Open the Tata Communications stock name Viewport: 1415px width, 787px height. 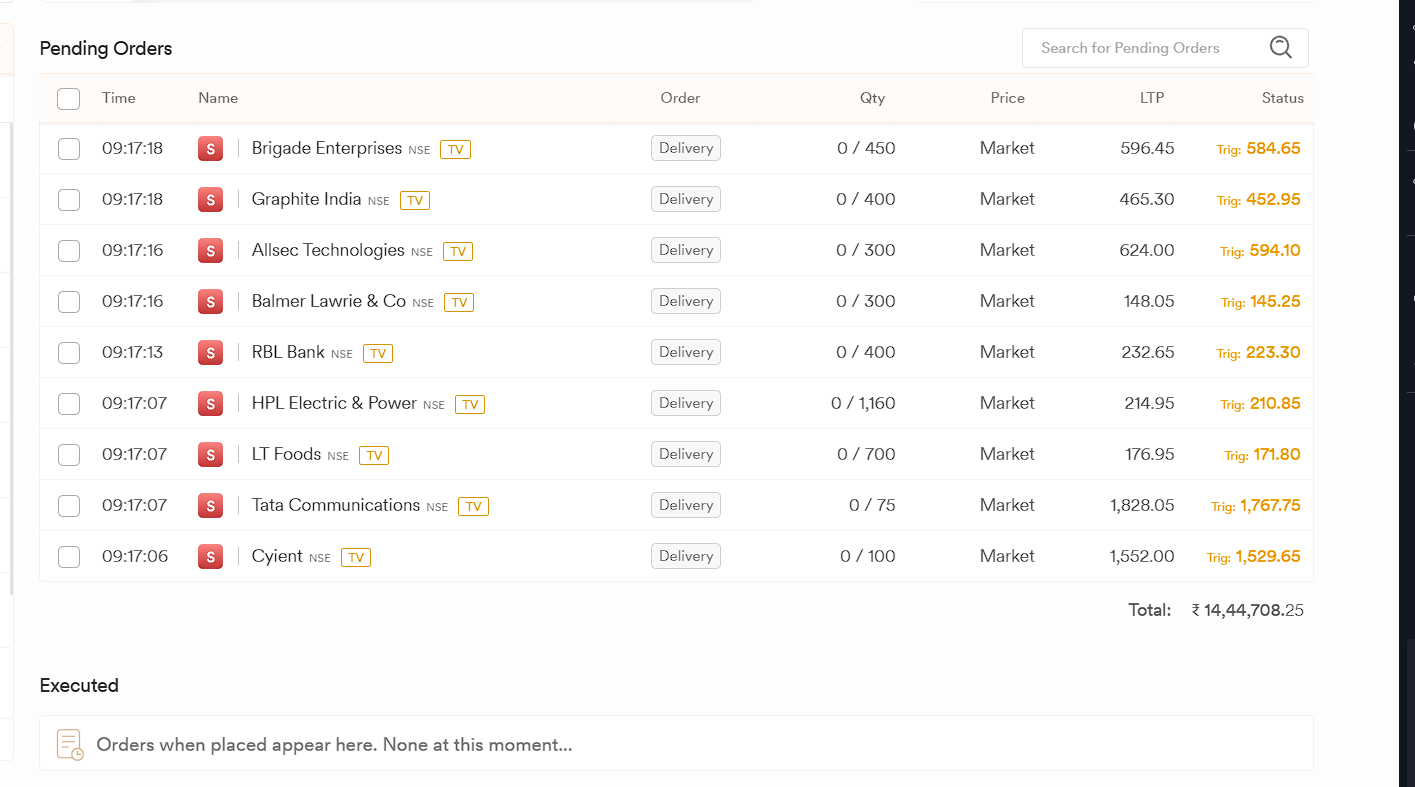tap(336, 505)
